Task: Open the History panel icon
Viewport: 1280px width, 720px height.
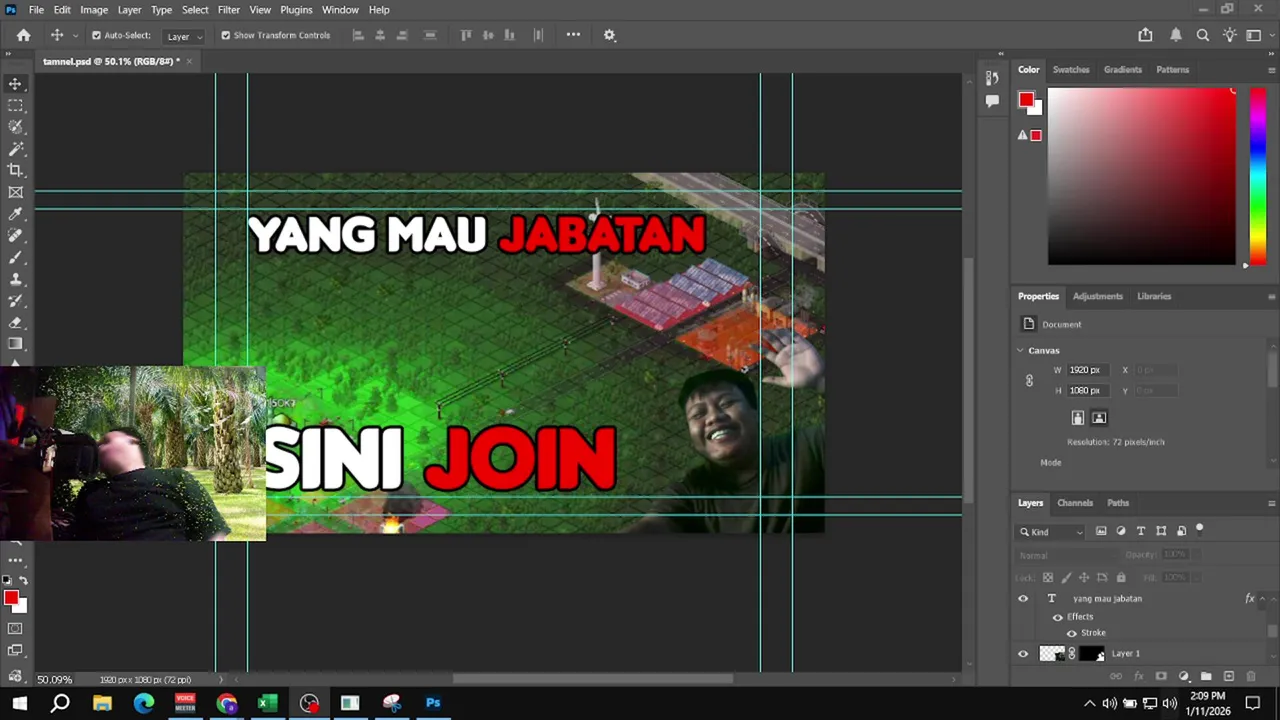Action: point(992,78)
